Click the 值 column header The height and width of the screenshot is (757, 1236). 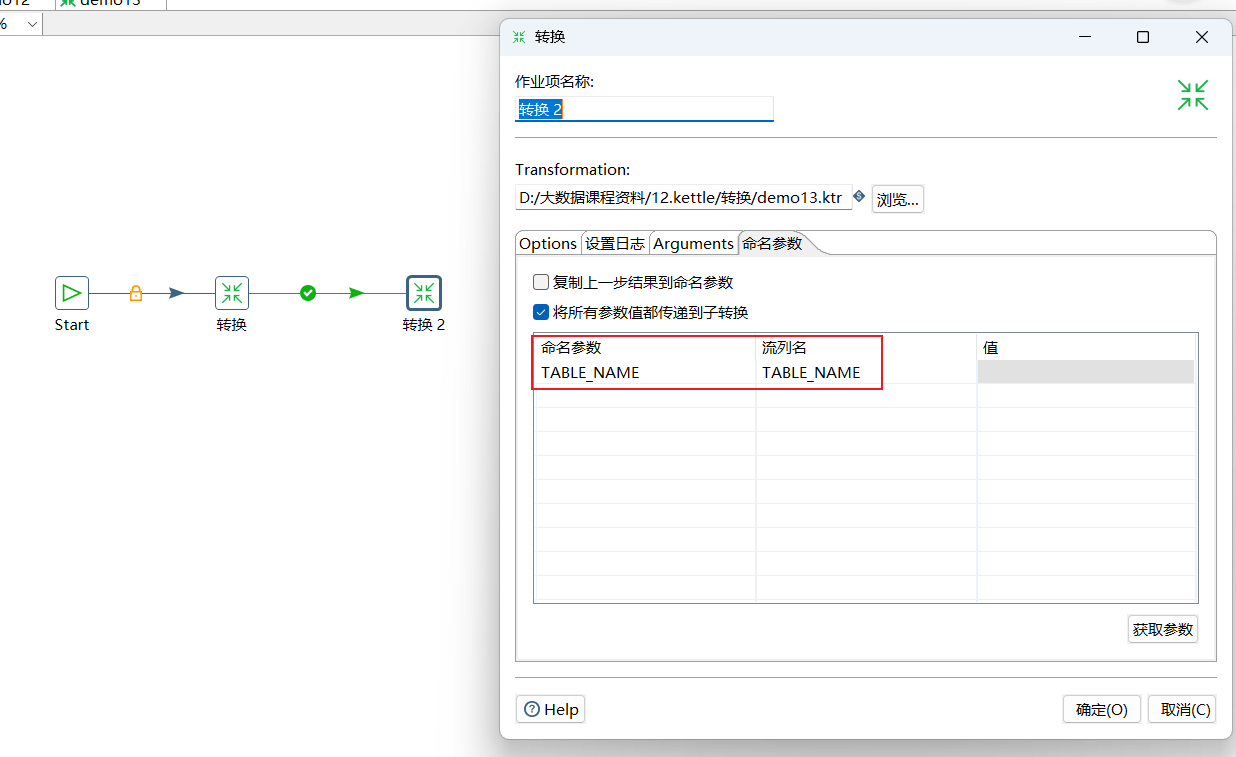[1086, 348]
